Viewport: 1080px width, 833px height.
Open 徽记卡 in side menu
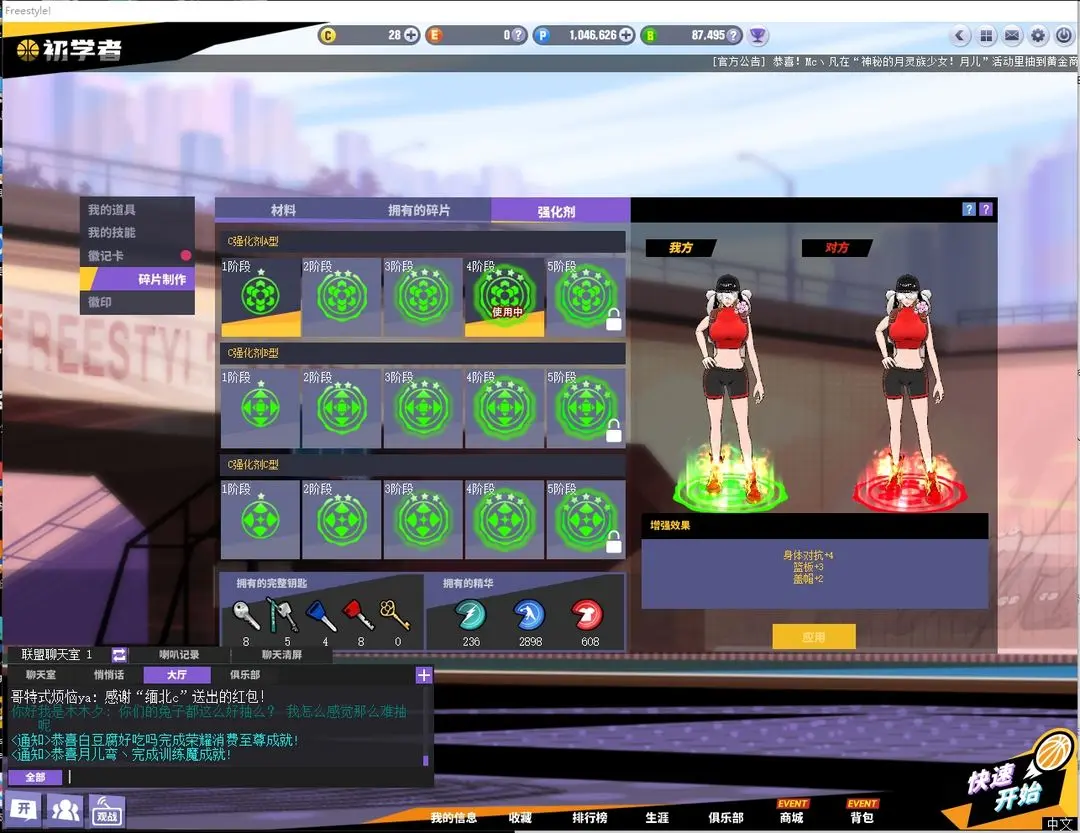(x=137, y=256)
